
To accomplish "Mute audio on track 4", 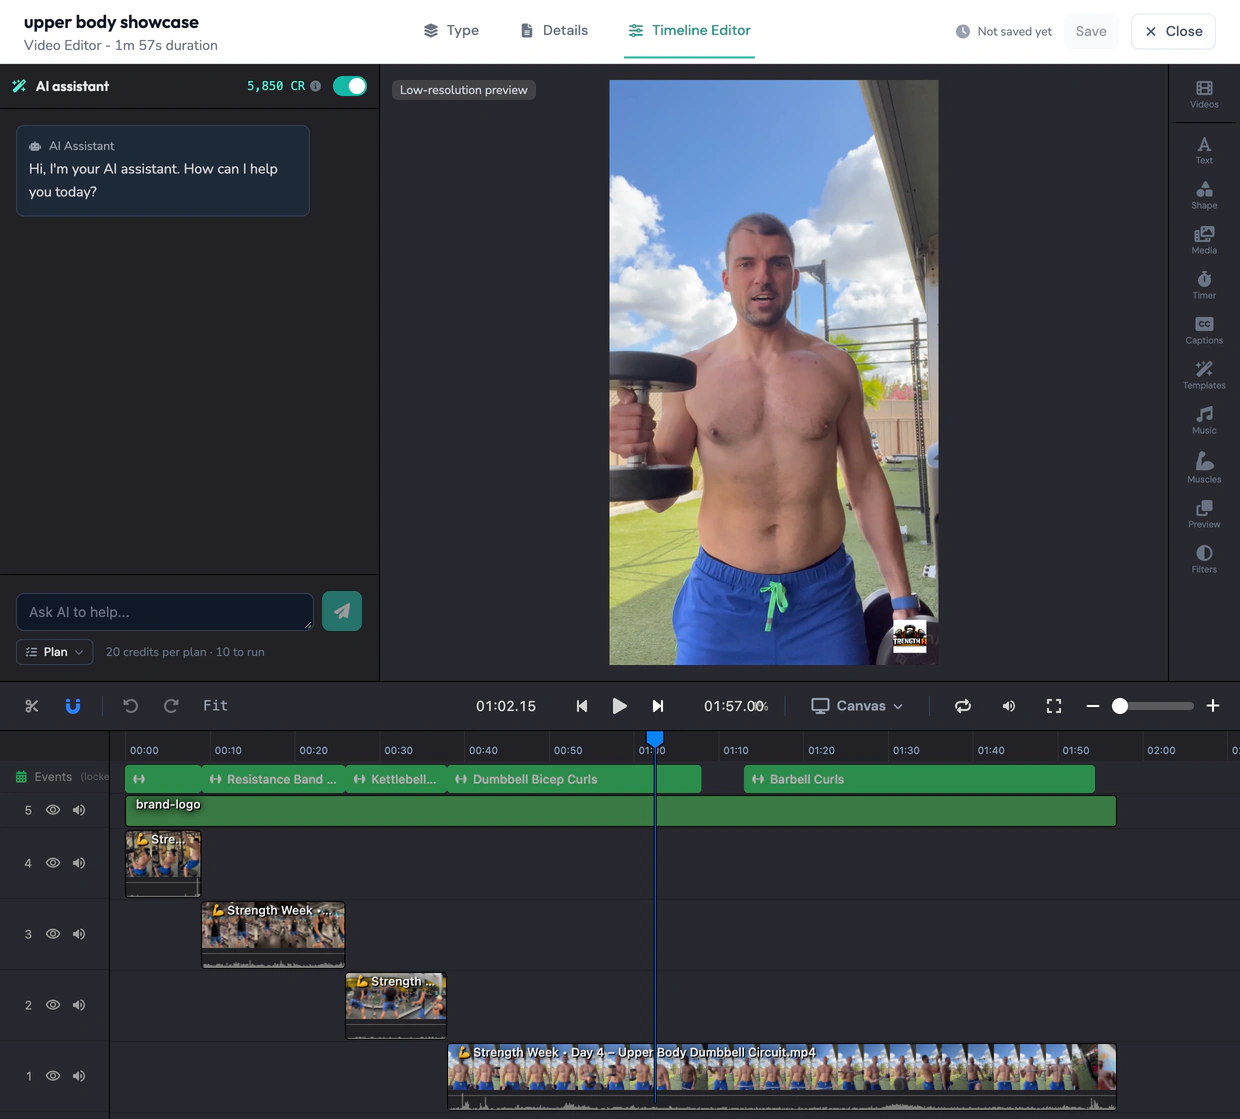I will (x=79, y=863).
